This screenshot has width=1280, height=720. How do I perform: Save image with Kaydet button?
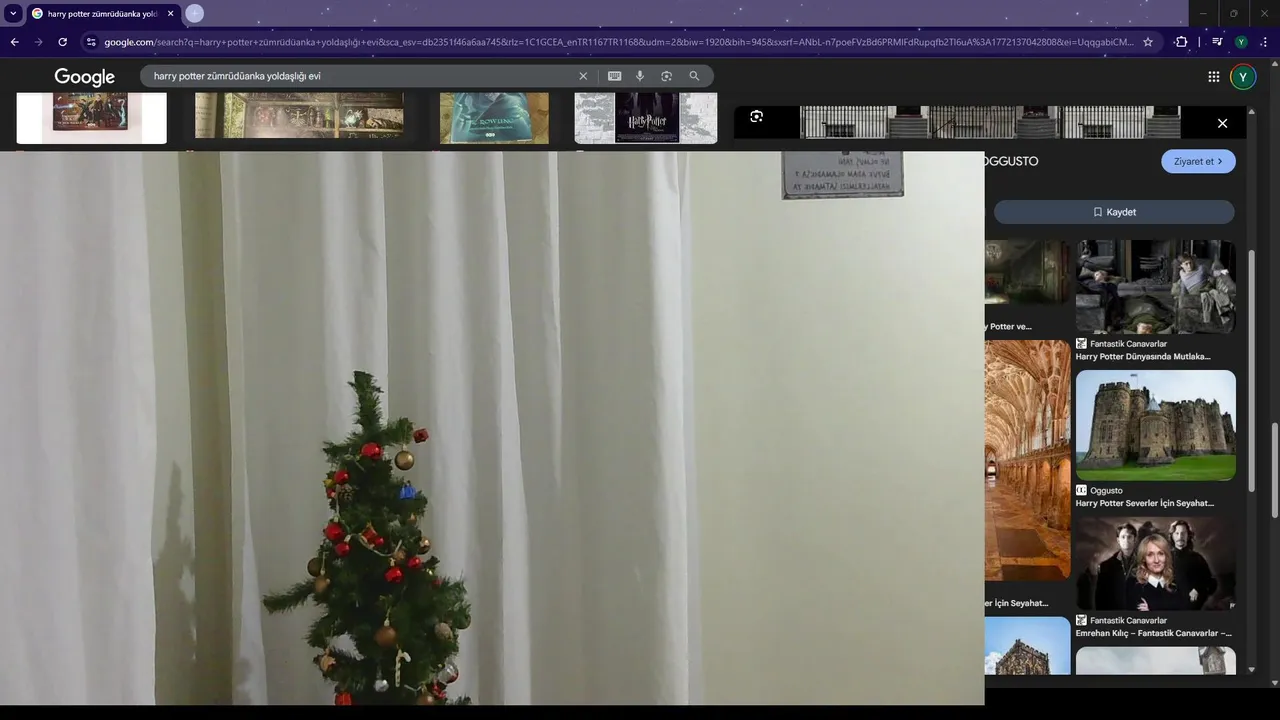click(1114, 212)
